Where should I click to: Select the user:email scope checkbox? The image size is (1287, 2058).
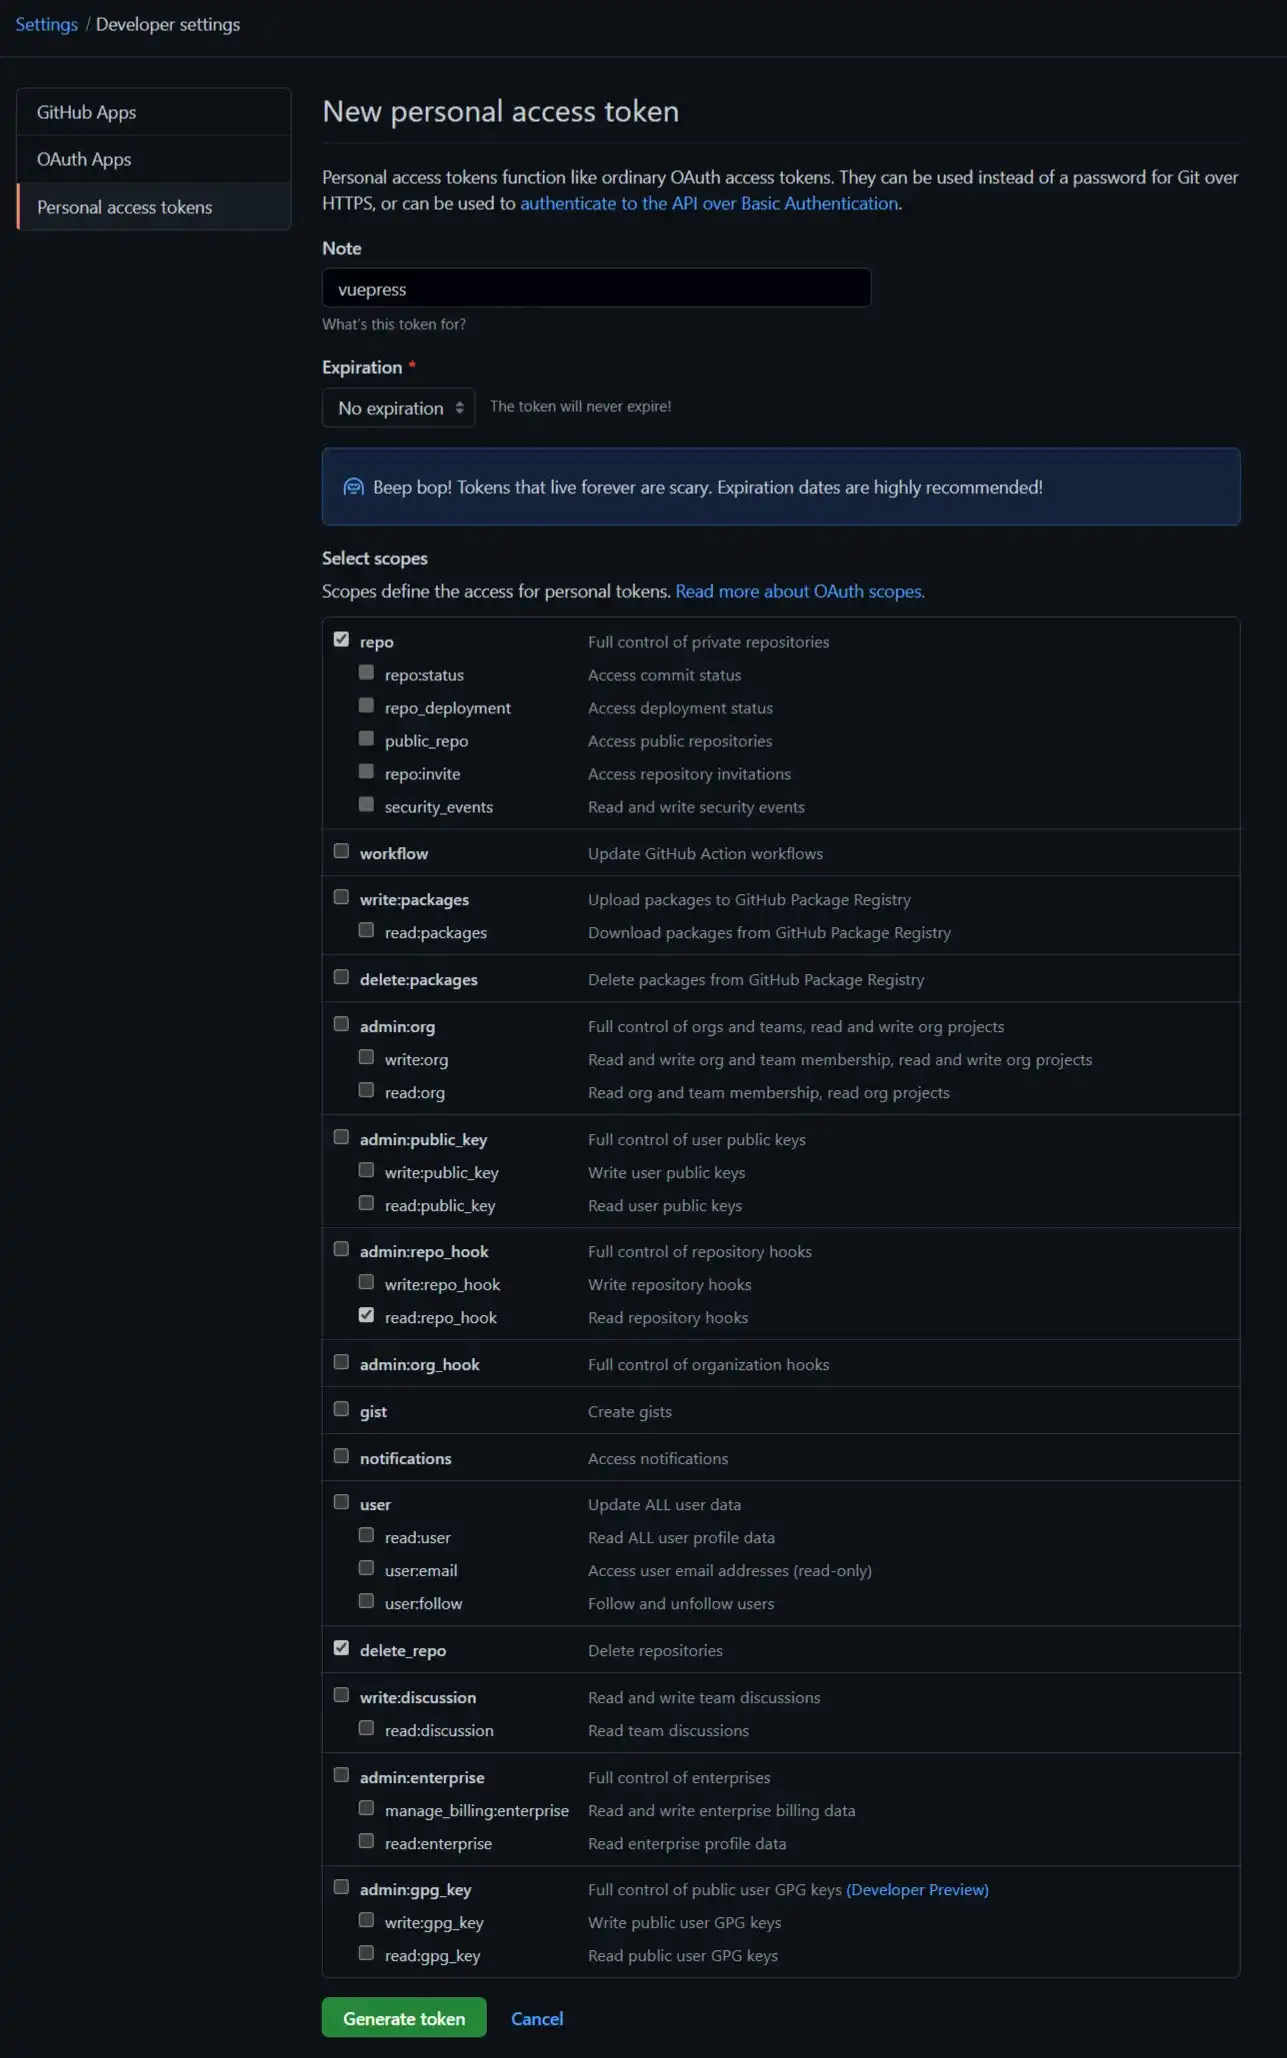366,1568
